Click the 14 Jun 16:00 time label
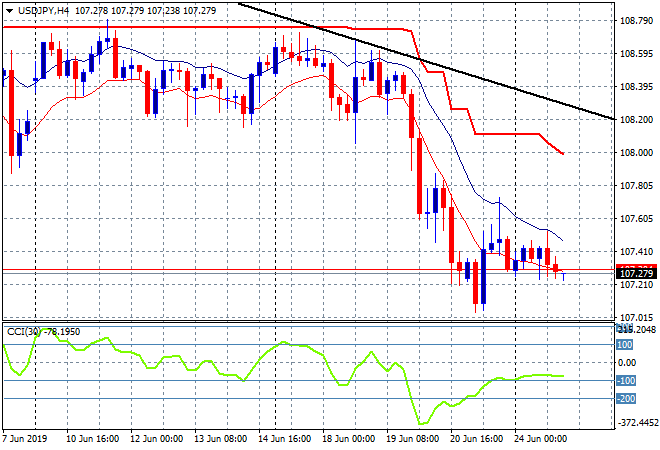 (x=285, y=439)
